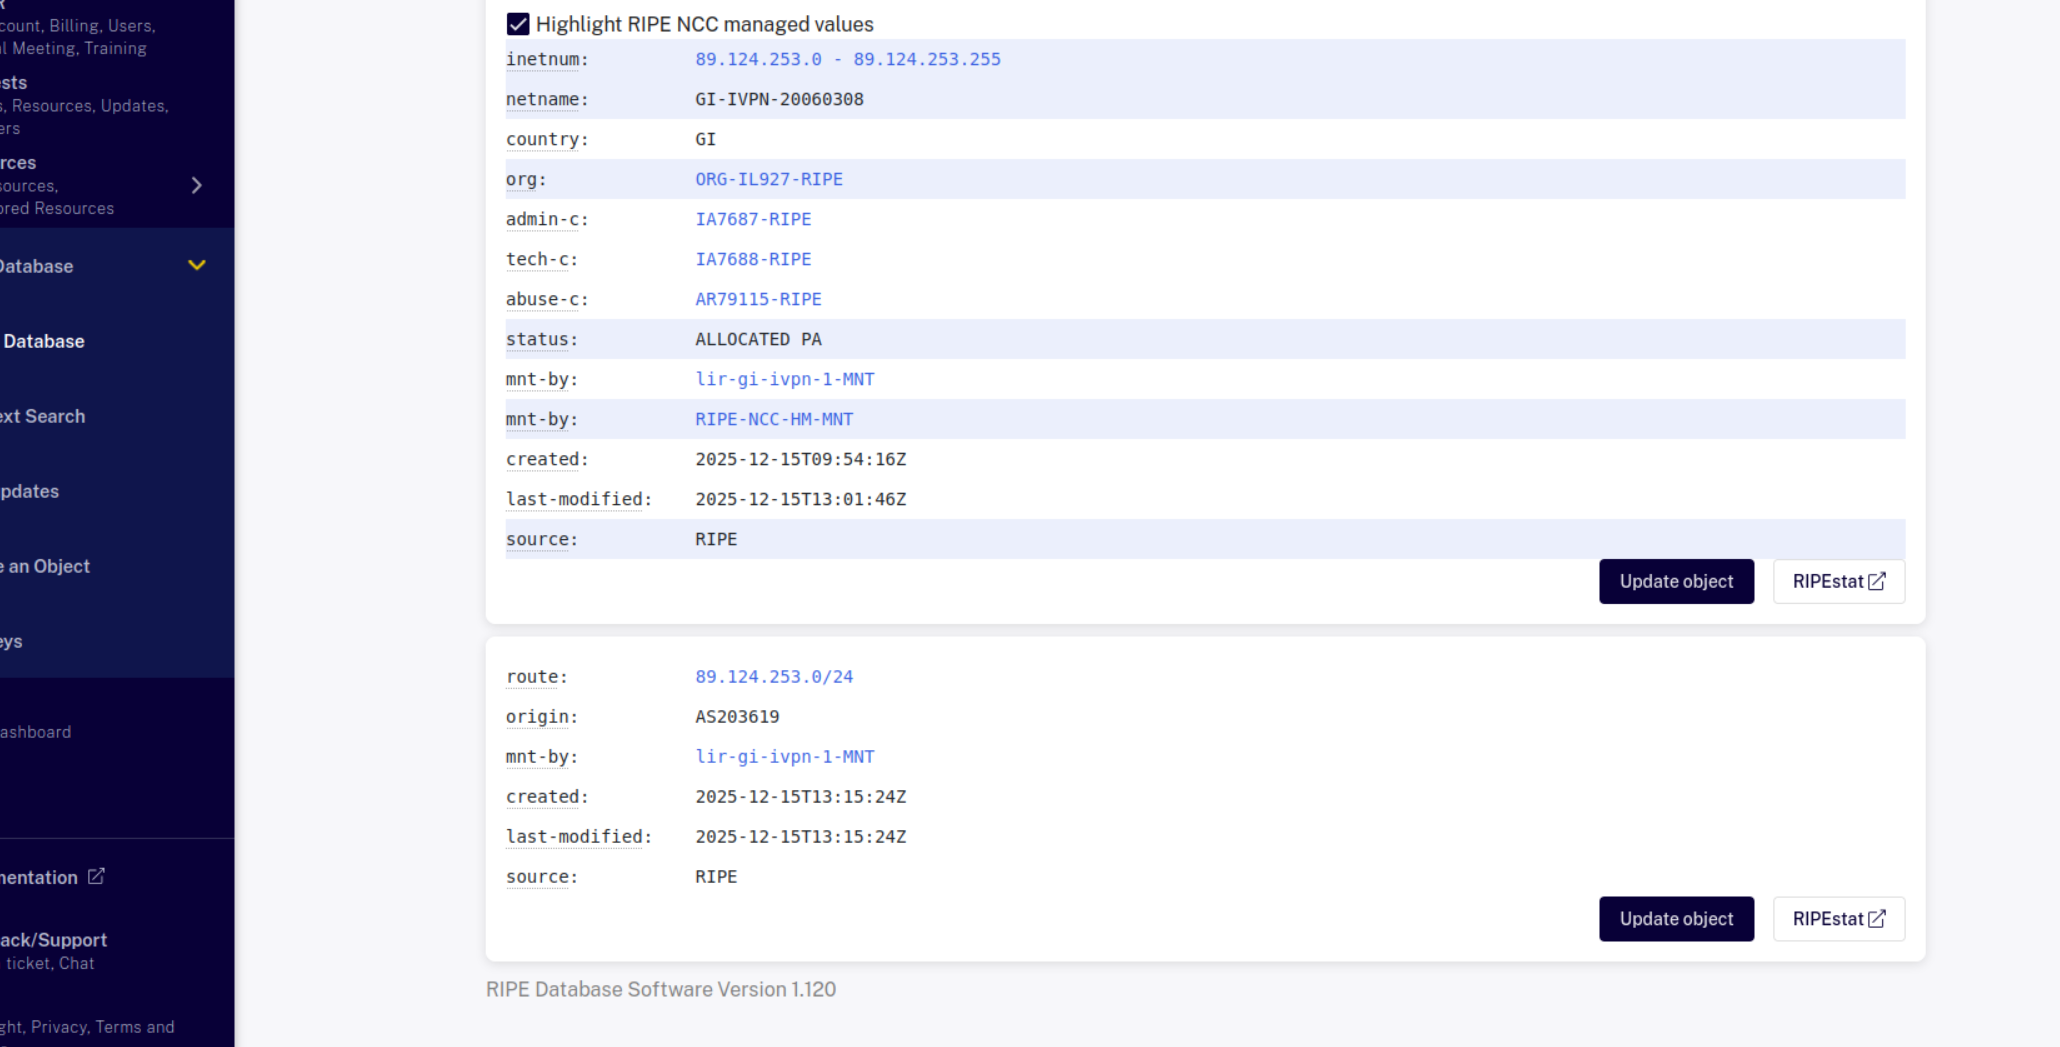Open route 89.124.253.0/24 link
This screenshot has width=2060, height=1047.
773,677
